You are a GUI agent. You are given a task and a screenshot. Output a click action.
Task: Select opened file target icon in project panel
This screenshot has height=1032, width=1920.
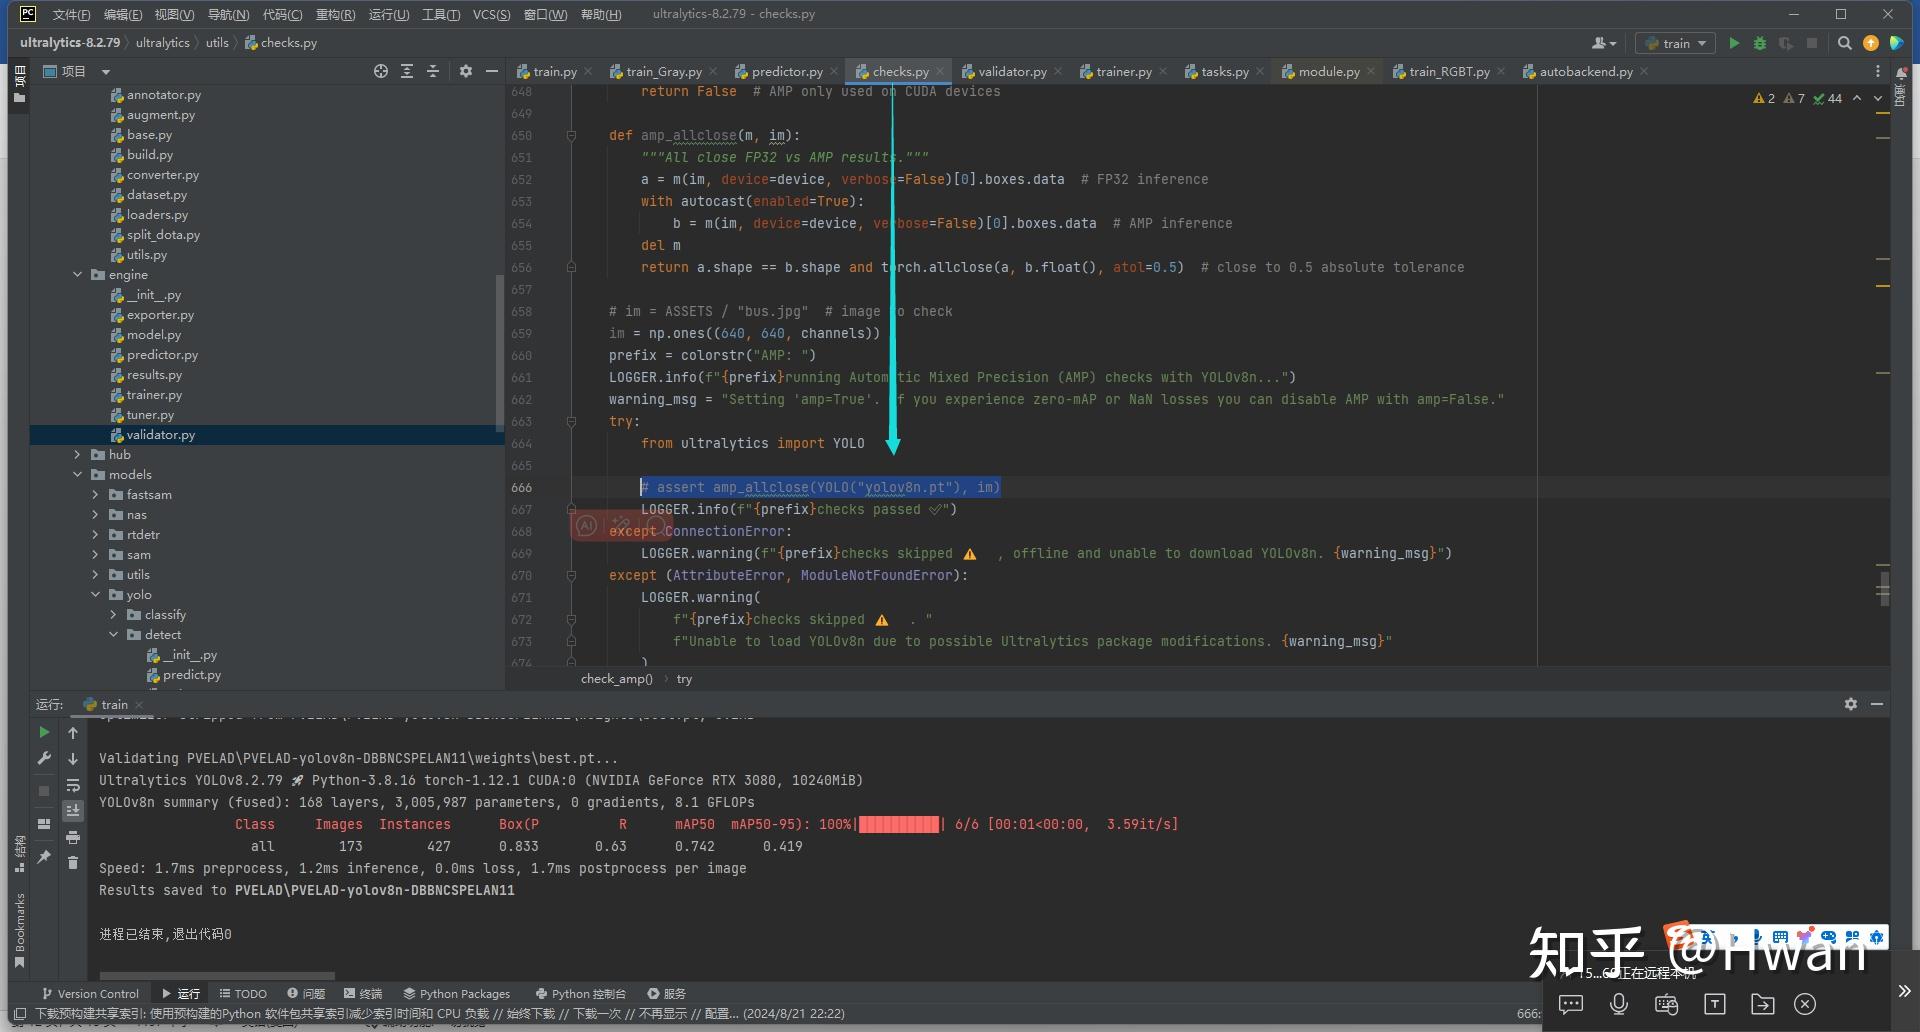coord(381,71)
